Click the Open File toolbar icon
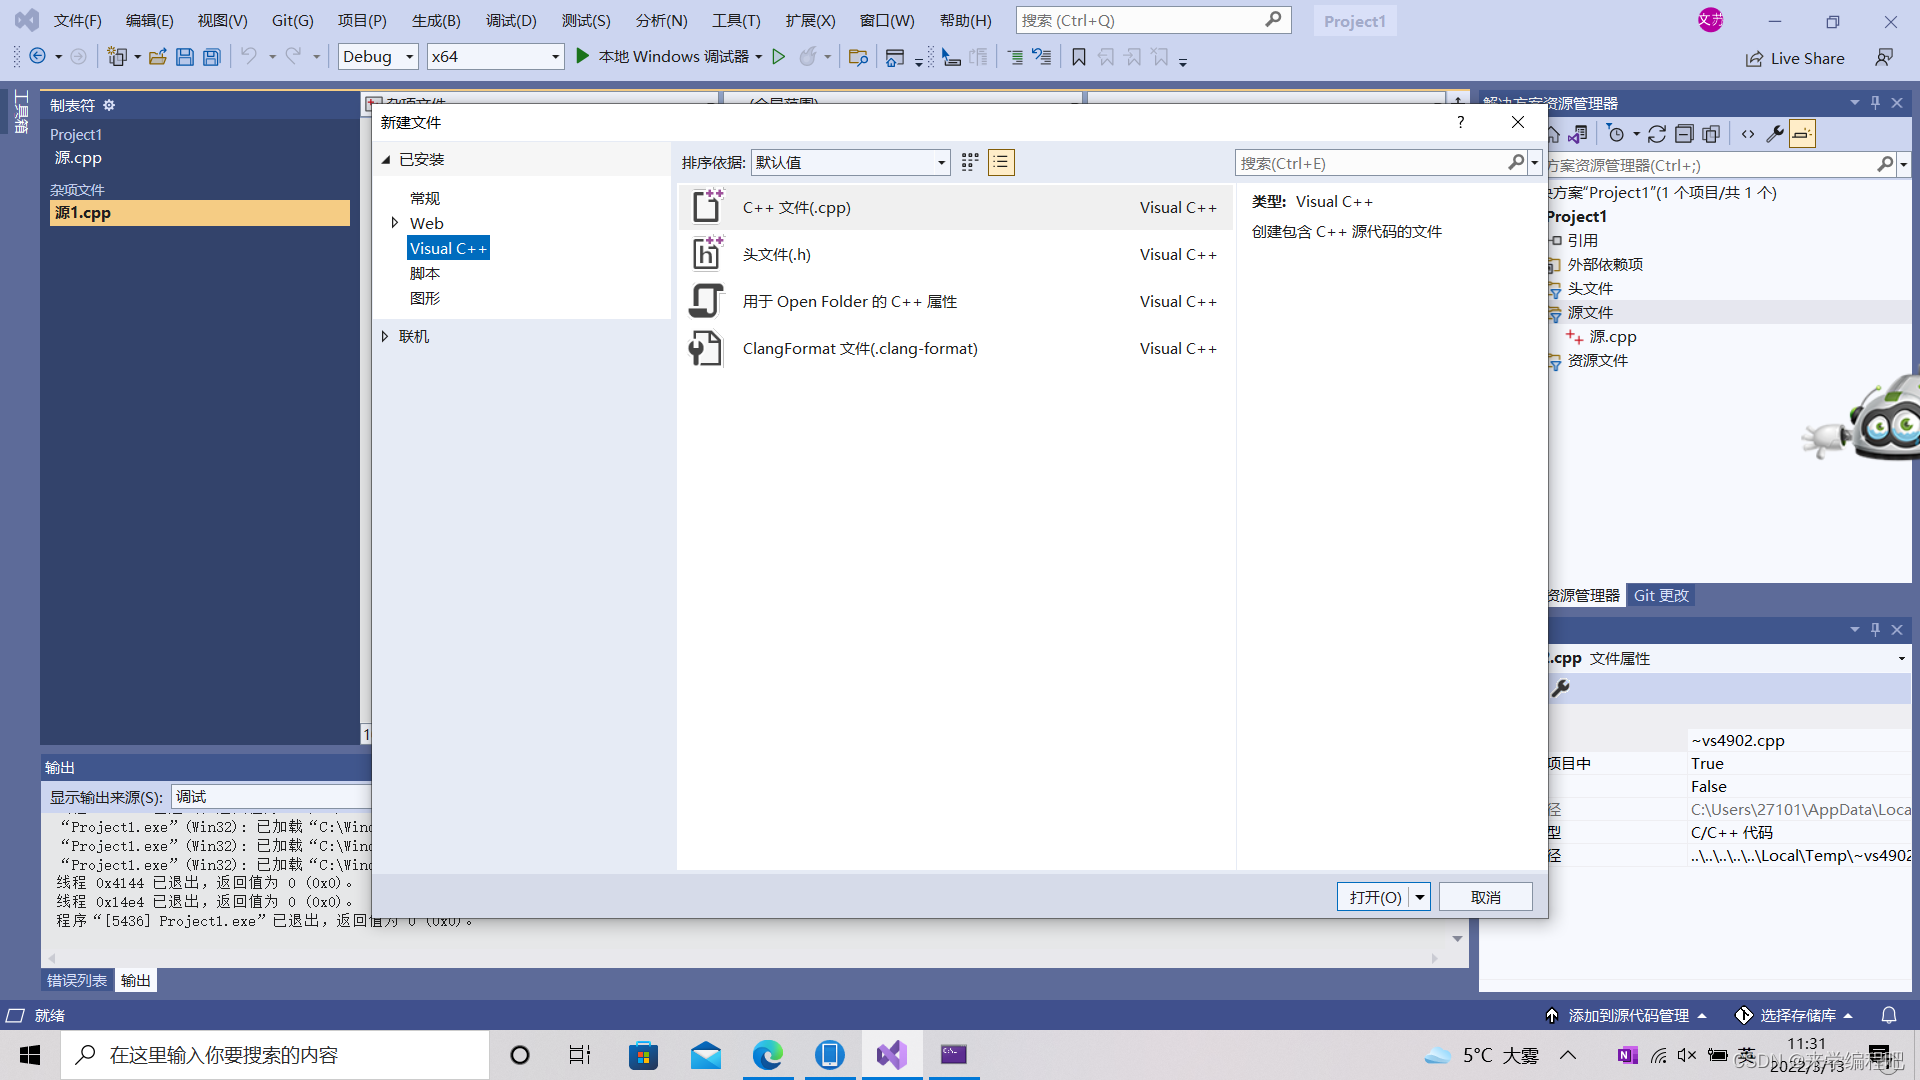 tap(157, 57)
